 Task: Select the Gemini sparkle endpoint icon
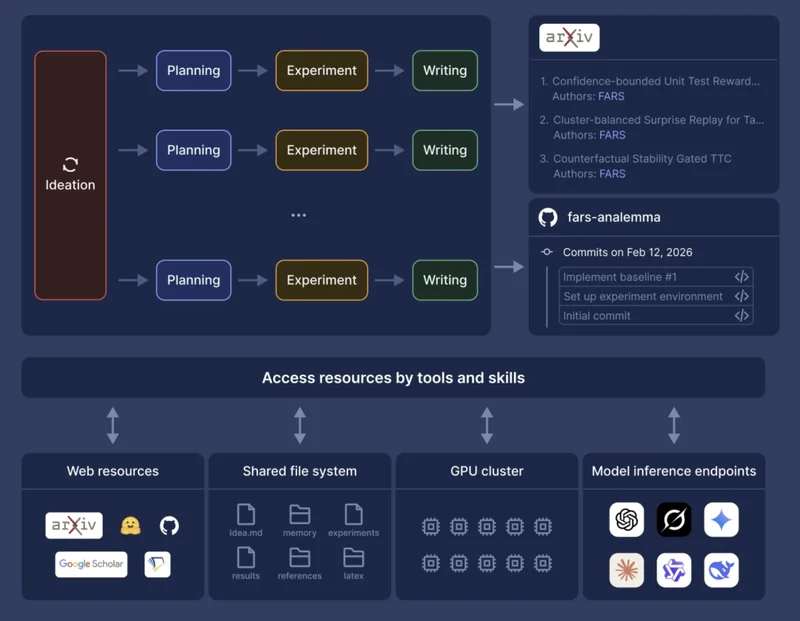721,520
